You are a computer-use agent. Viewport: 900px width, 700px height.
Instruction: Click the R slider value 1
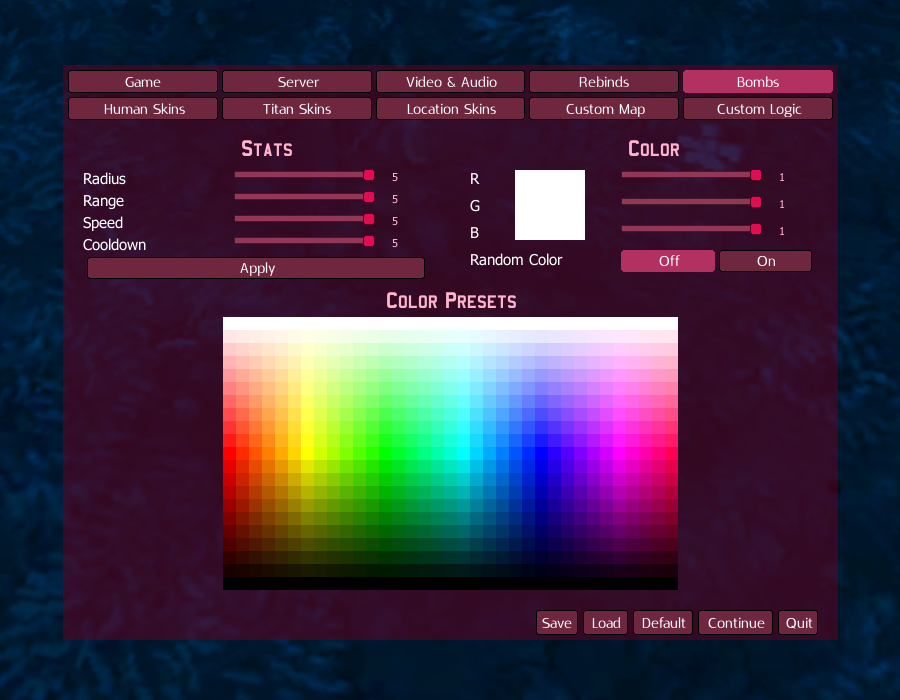coord(782,177)
